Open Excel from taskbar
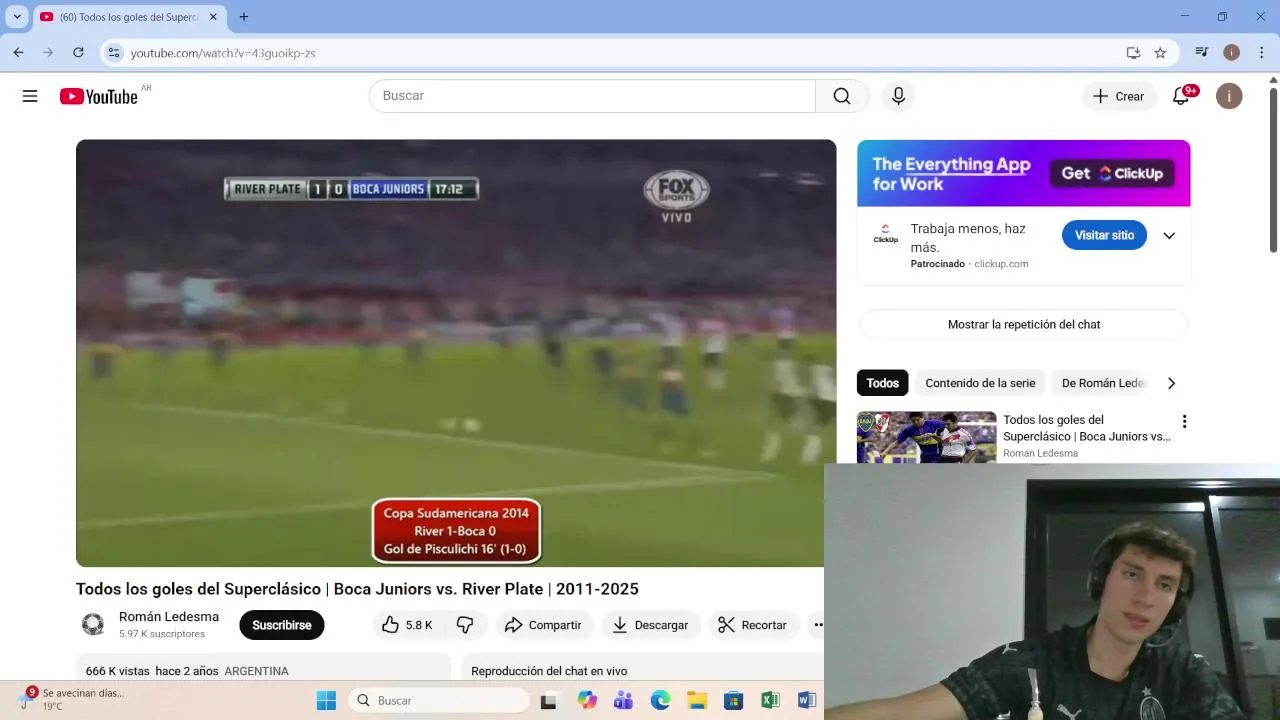 point(770,701)
